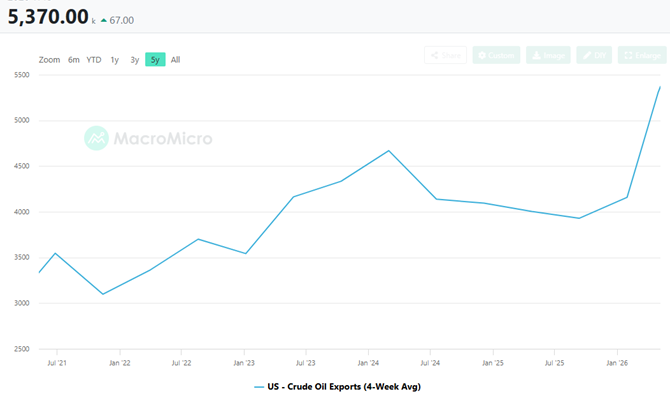Click the pencil icon in DIY button
The image size is (670, 396).
point(587,56)
